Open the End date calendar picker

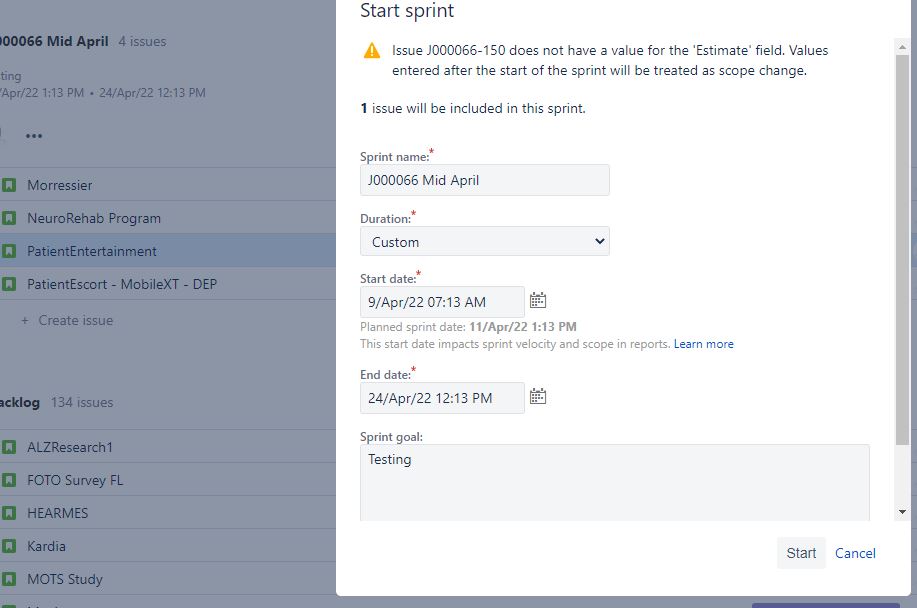[537, 396]
